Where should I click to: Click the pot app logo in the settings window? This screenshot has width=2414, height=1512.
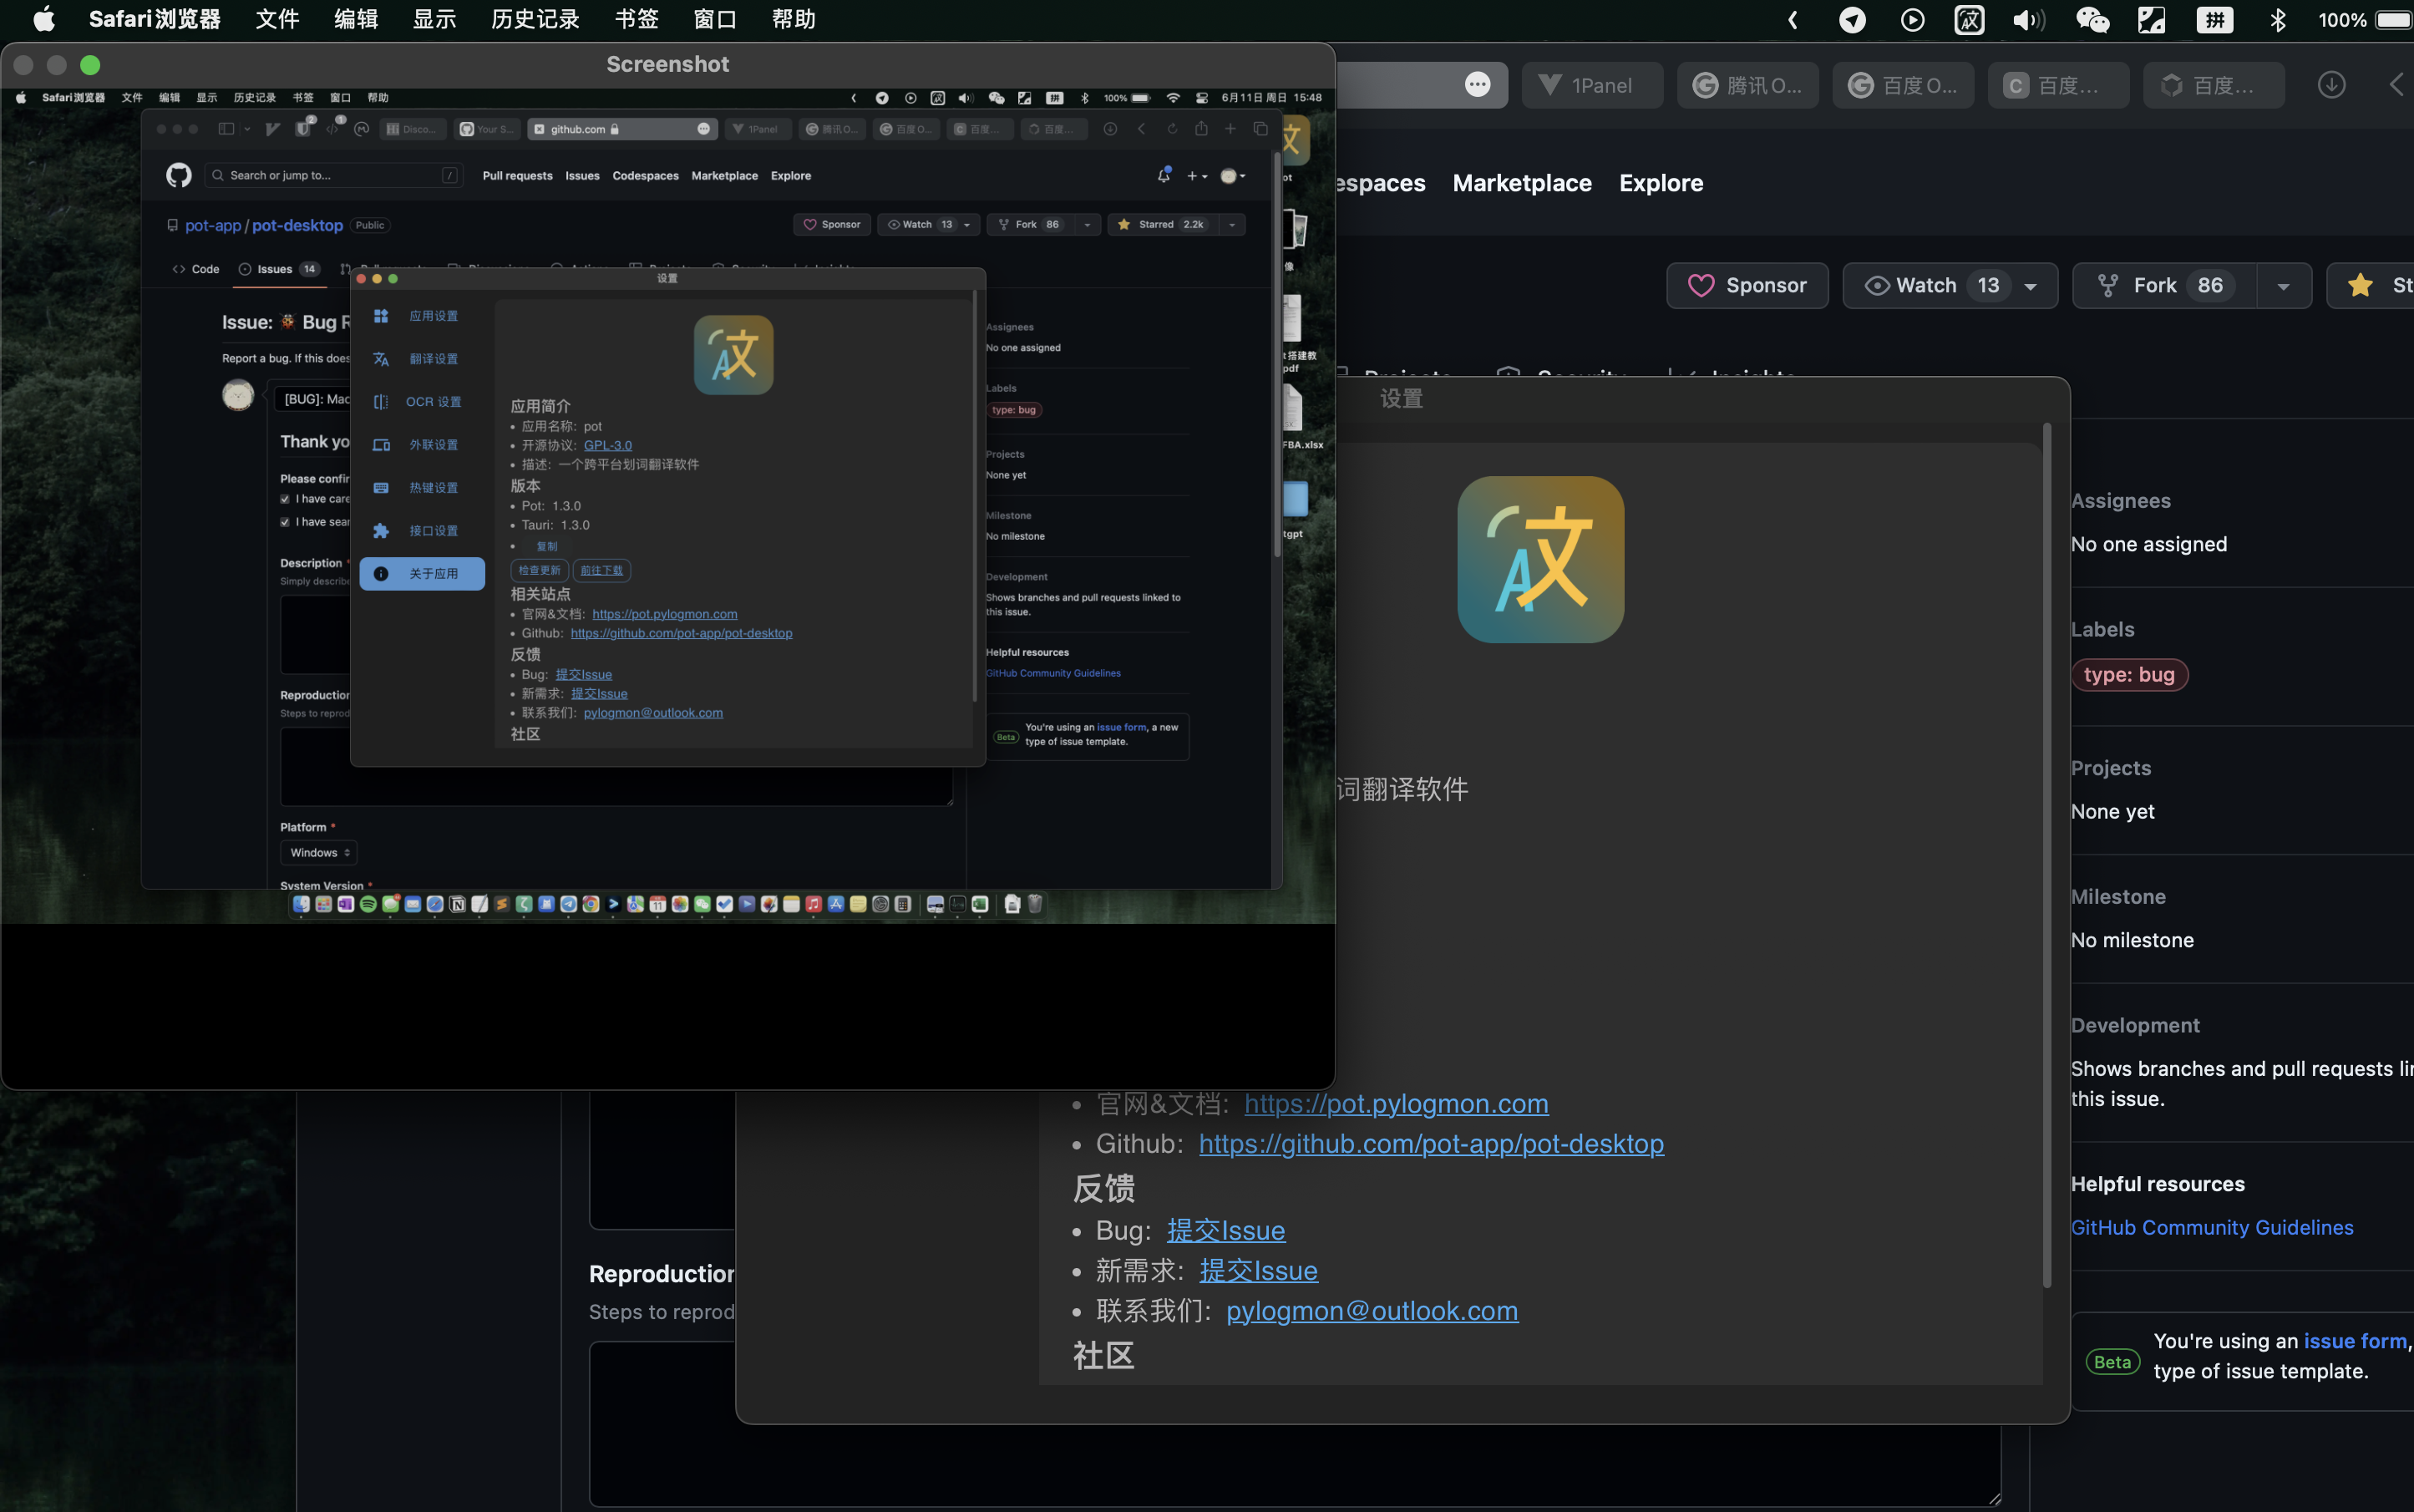[x=1540, y=559]
